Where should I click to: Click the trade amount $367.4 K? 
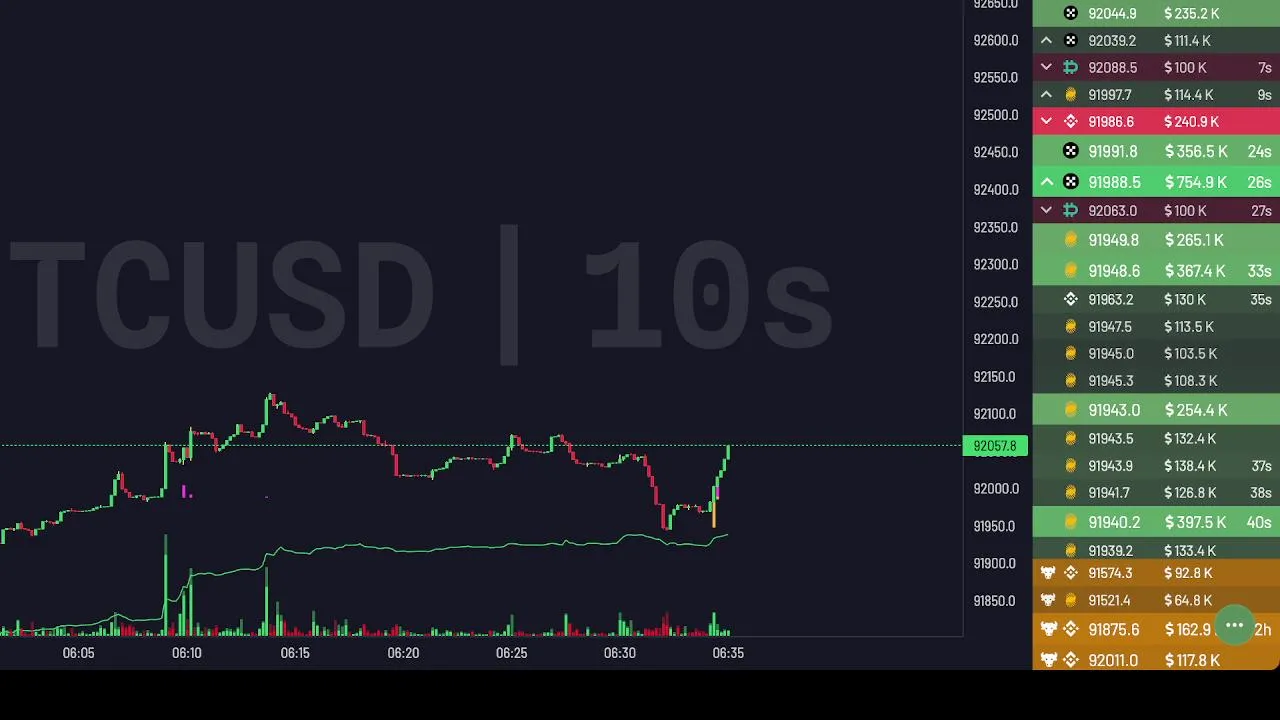click(x=1194, y=271)
